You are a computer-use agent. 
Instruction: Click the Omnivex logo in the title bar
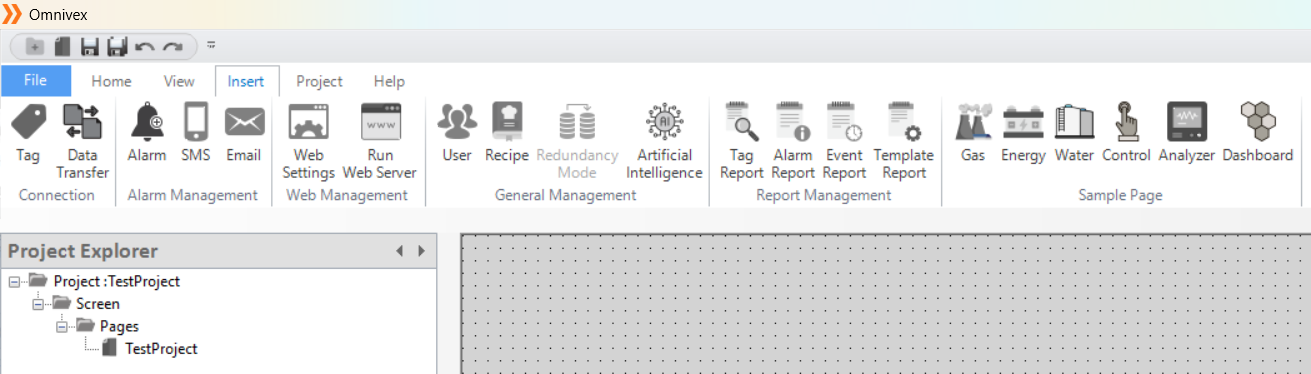13,15
